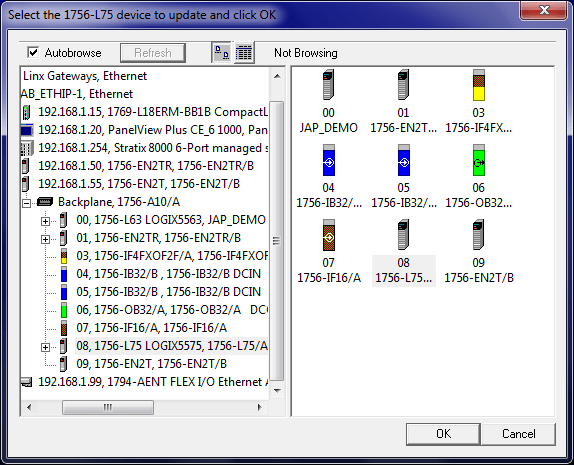Image resolution: width=574 pixels, height=465 pixels.
Task: Select '07, 1756-IF16/A' tree row
Action: (152, 328)
